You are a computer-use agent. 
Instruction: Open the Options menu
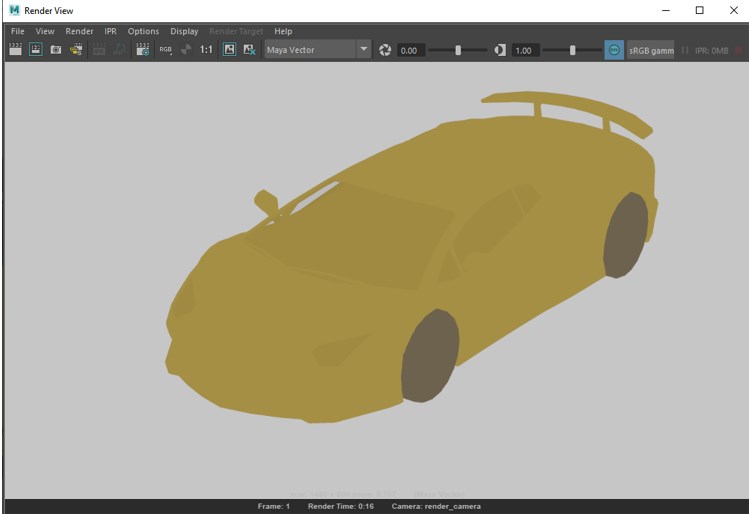[x=143, y=31]
